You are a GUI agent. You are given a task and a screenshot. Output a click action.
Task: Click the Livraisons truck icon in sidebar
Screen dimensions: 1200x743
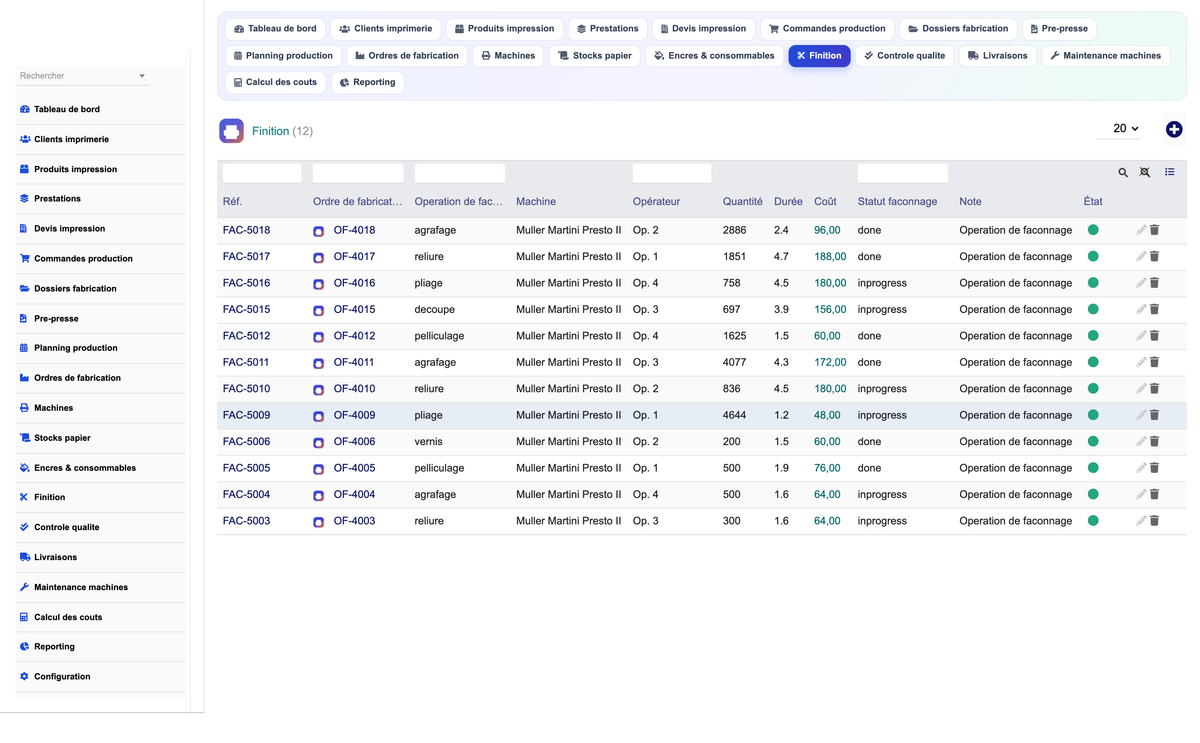click(x=24, y=557)
